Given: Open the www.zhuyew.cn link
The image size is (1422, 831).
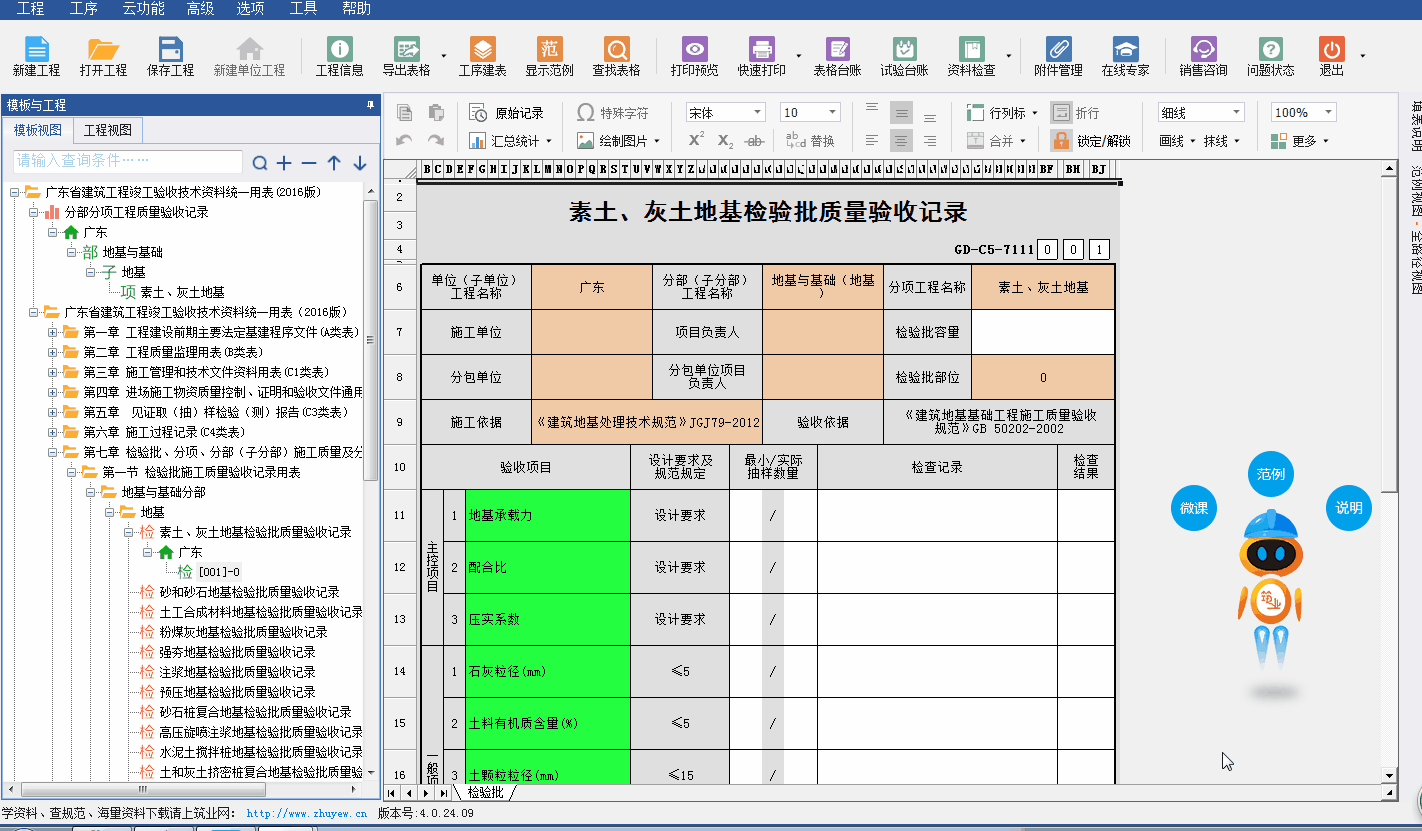Looking at the screenshot, I should click(x=306, y=814).
